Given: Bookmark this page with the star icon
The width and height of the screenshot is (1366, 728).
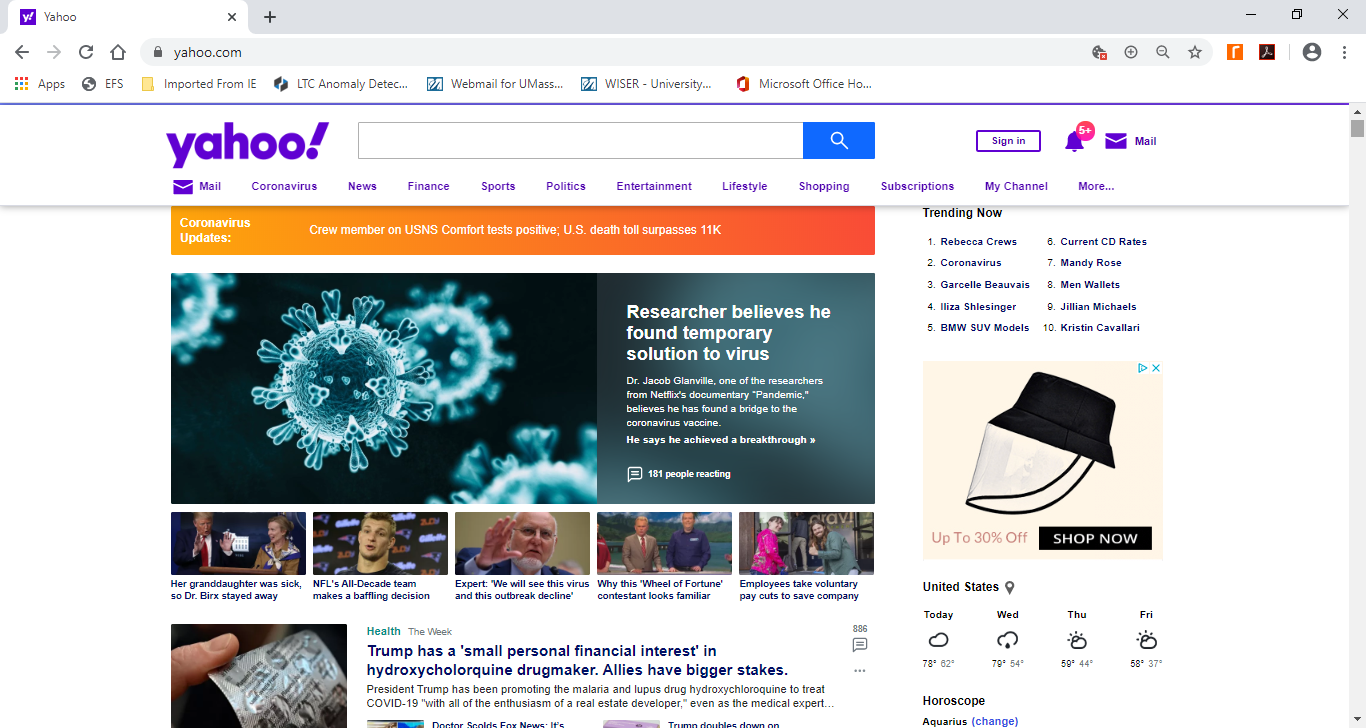Looking at the screenshot, I should pos(1194,52).
